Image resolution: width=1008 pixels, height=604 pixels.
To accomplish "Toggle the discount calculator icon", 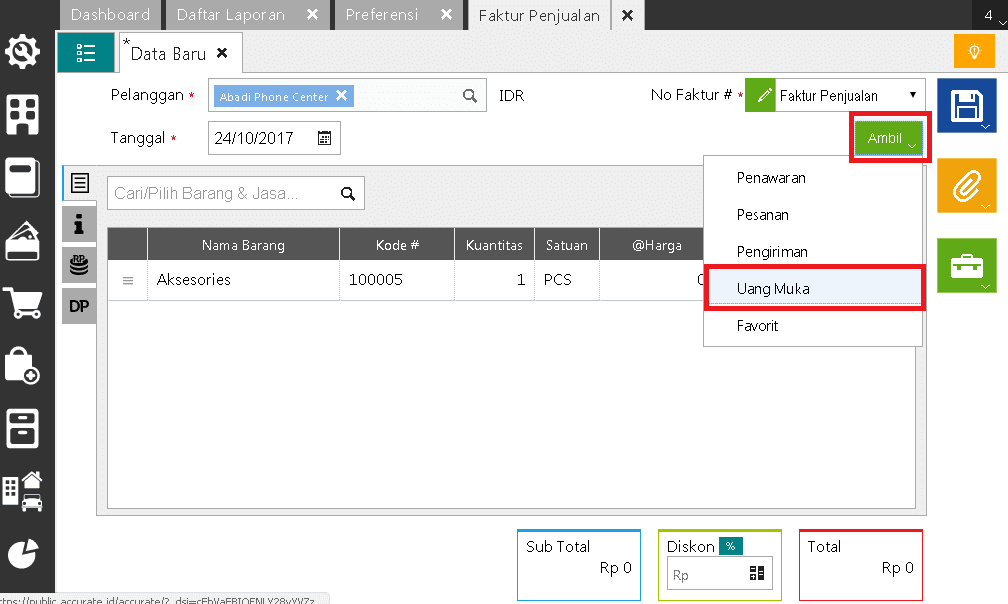I will pos(757,574).
